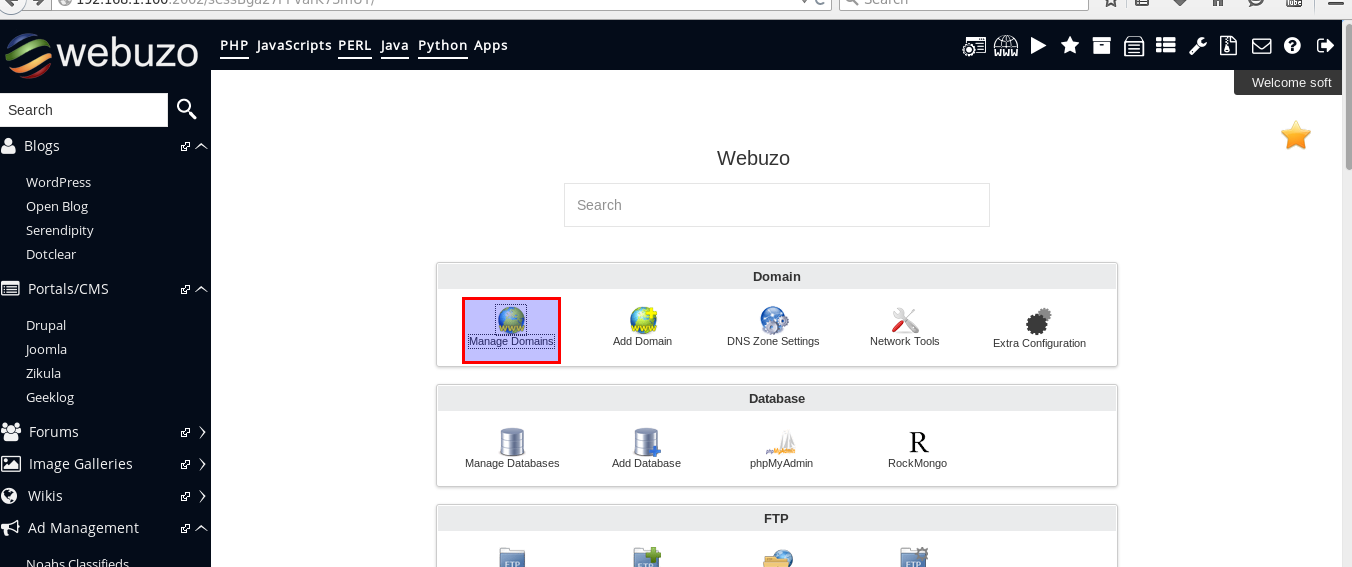Image resolution: width=1352 pixels, height=567 pixels.
Task: Click the logout arrow icon in top bar
Action: pos(1325,46)
